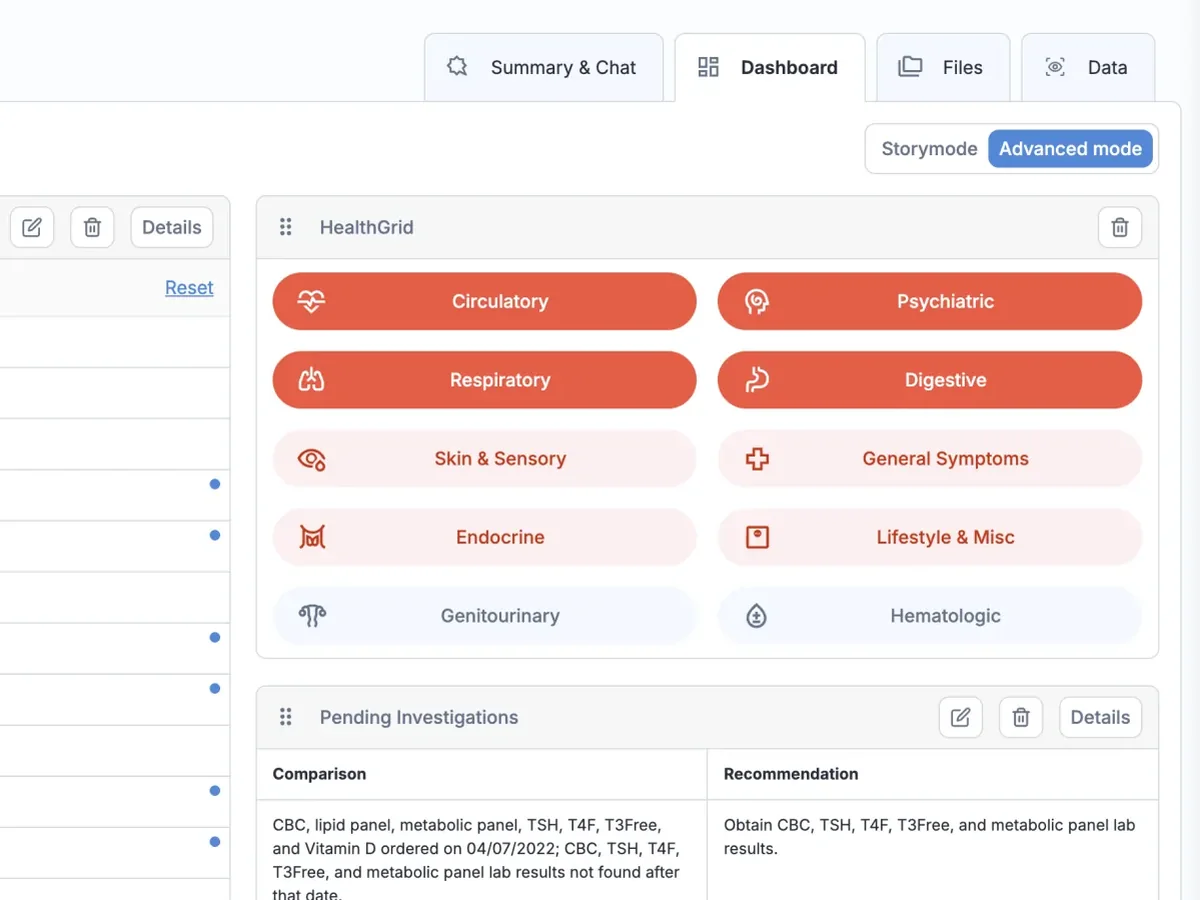Open the Endocrine category
This screenshot has width=1200, height=900.
[x=484, y=537]
